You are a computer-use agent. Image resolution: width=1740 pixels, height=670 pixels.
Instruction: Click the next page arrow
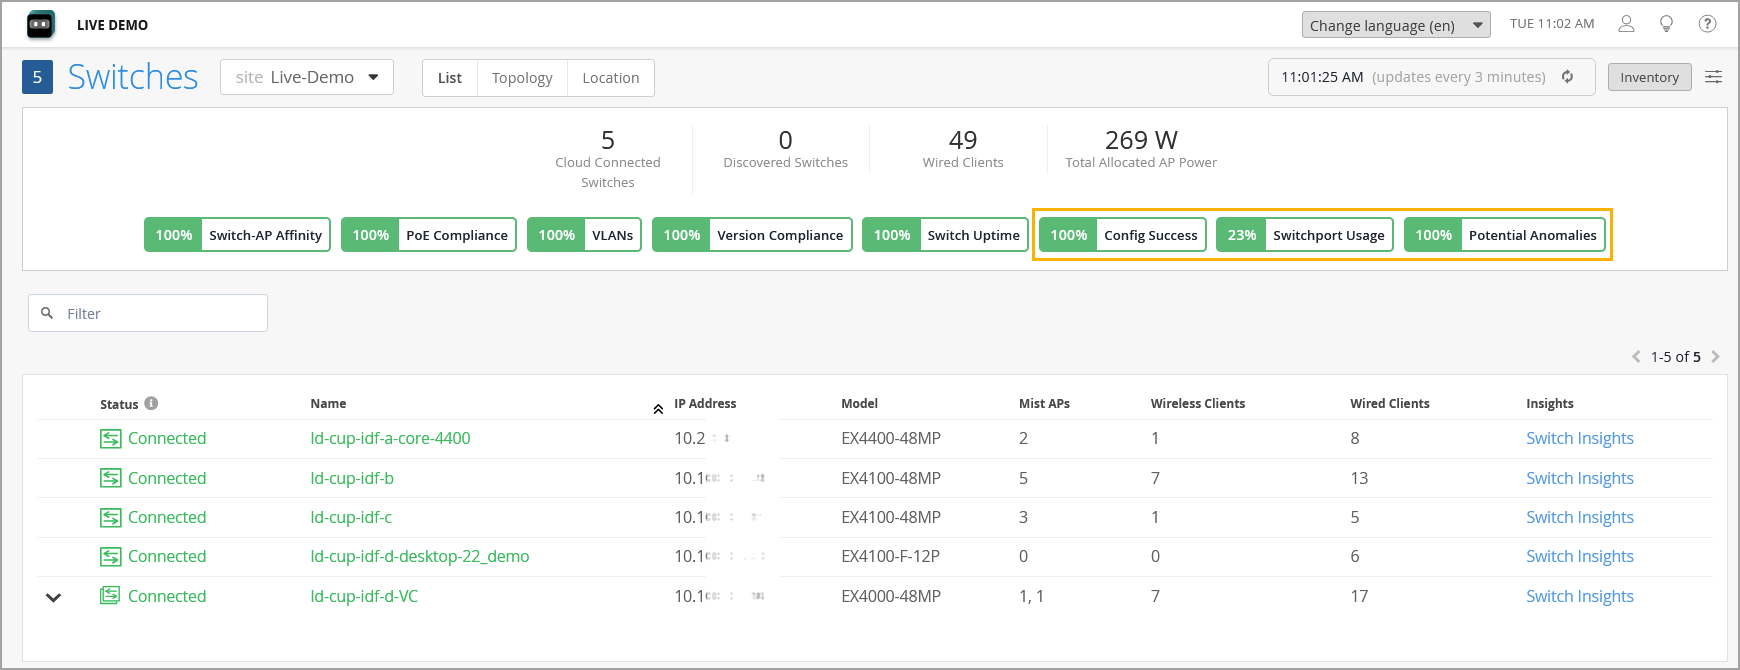click(1715, 356)
